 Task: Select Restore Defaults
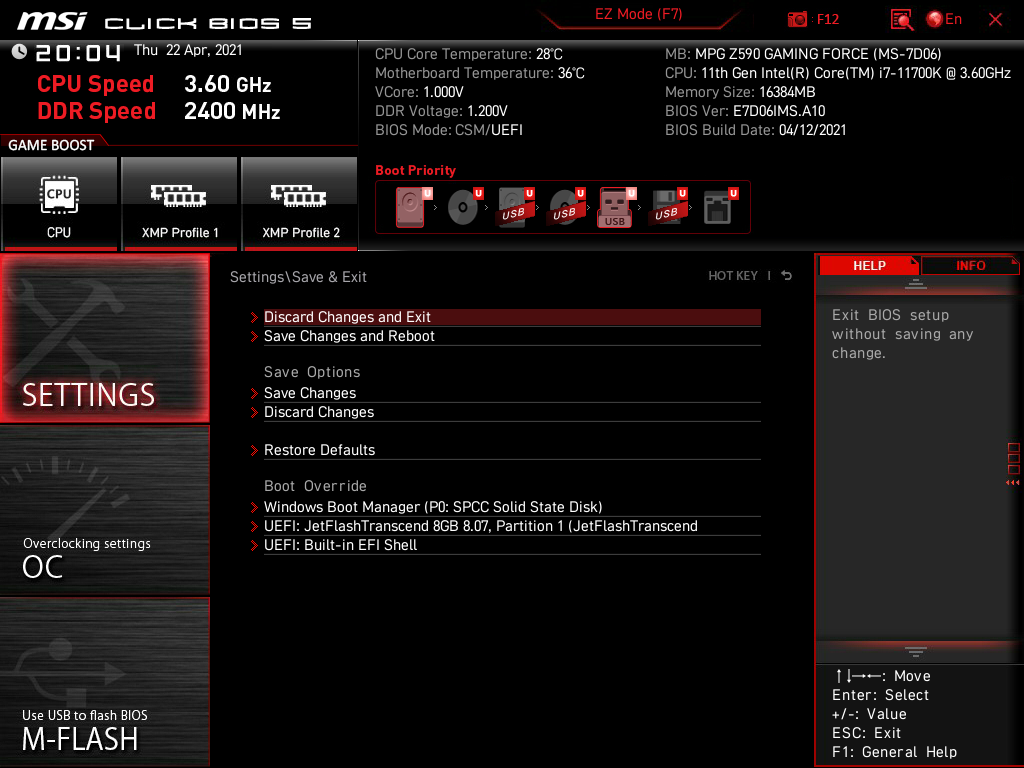click(x=512, y=450)
